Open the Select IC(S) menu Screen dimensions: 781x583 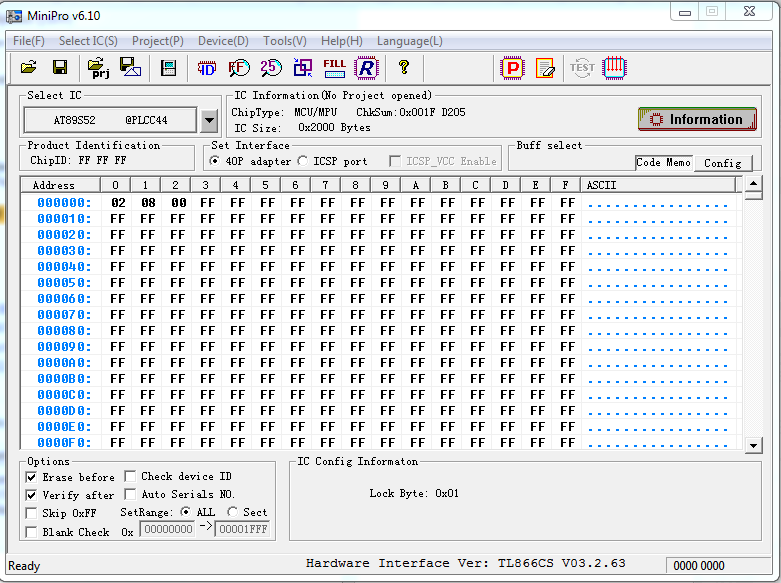click(88, 41)
